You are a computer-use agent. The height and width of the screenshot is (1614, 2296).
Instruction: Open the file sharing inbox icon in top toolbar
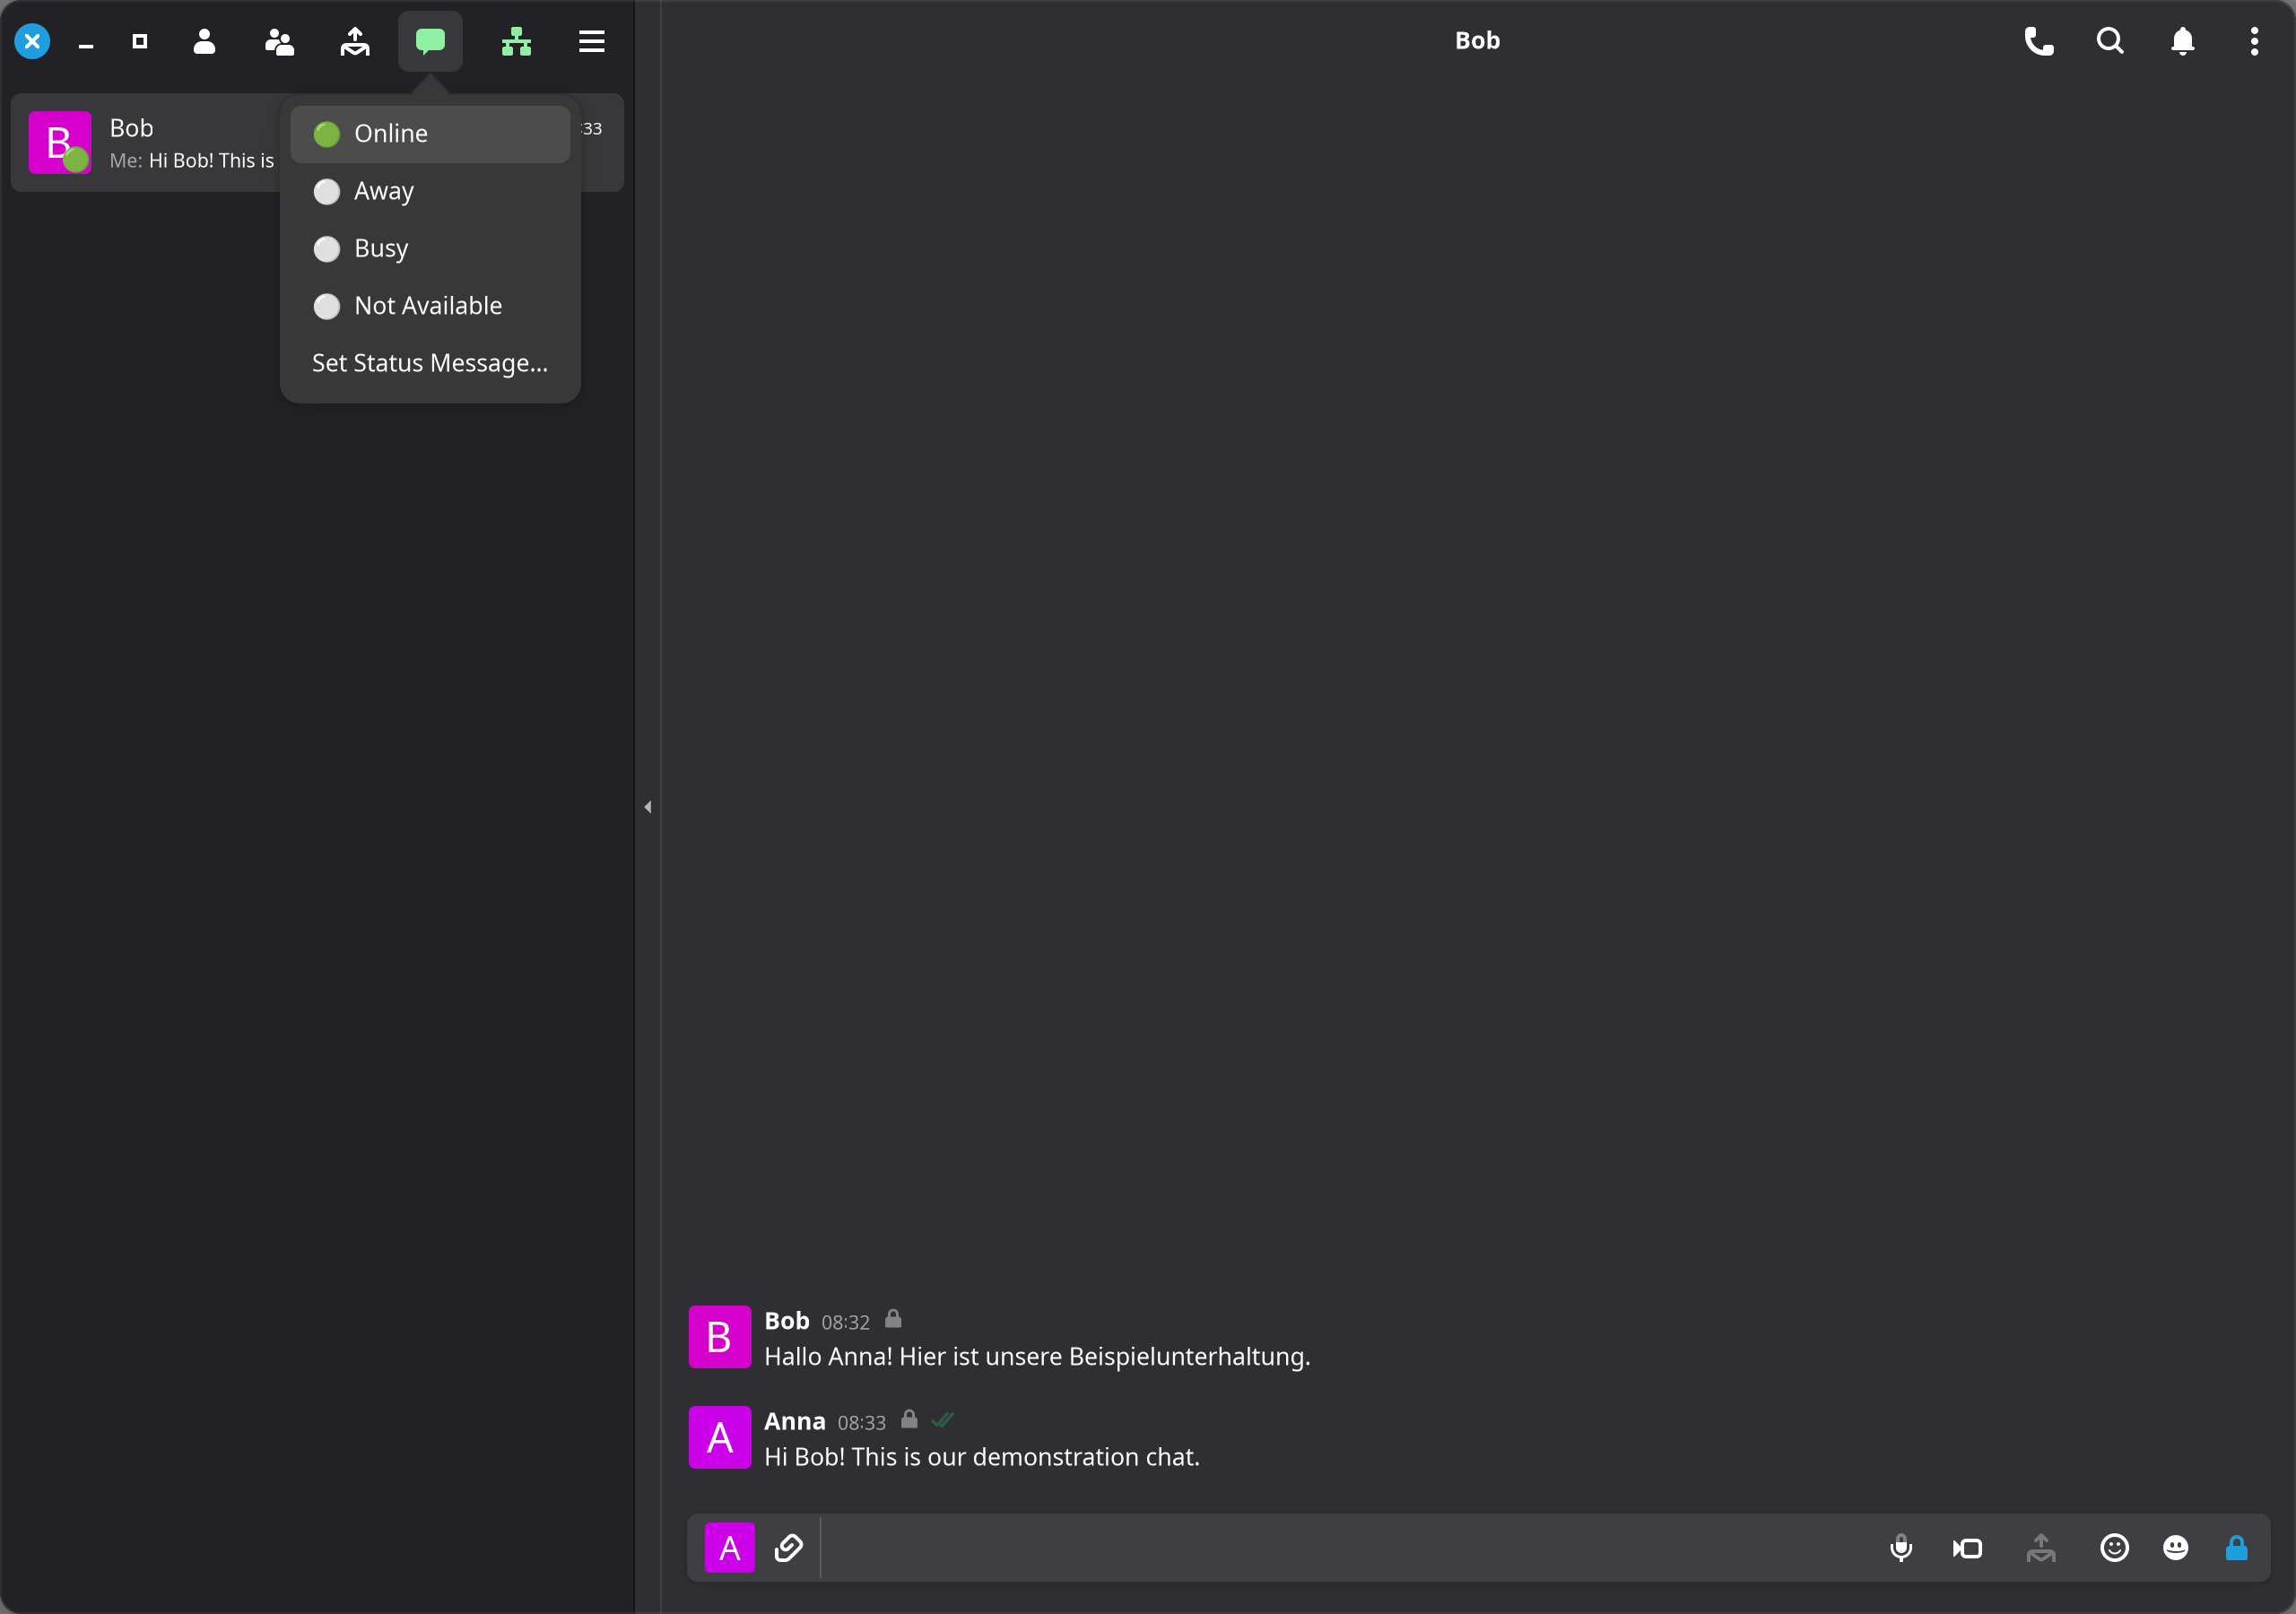pos(355,41)
